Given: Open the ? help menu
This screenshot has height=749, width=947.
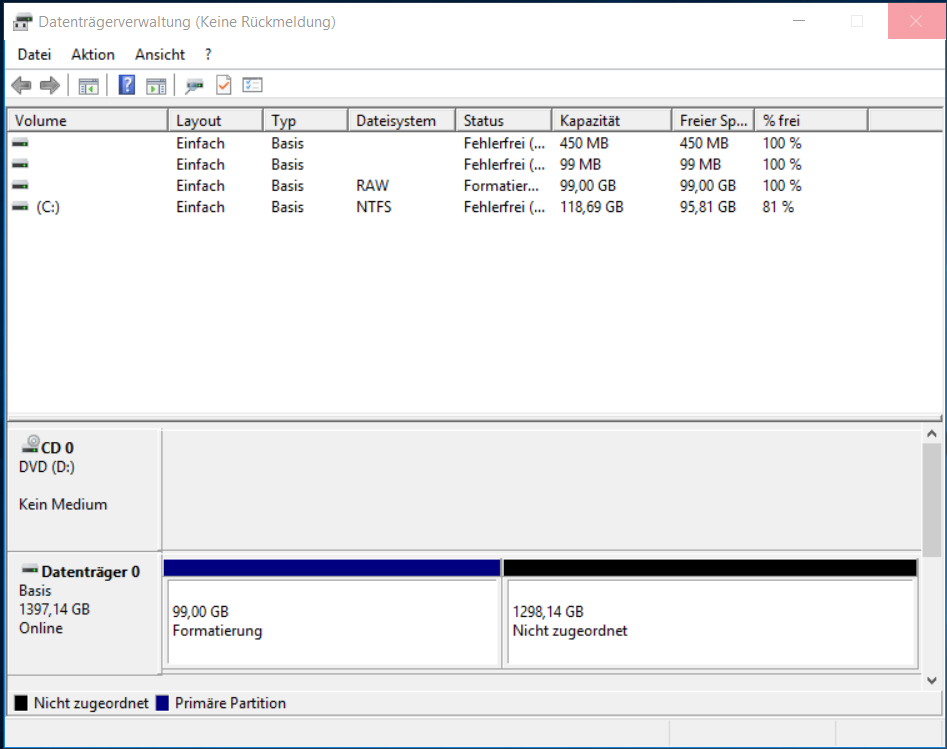Looking at the screenshot, I should coord(208,54).
